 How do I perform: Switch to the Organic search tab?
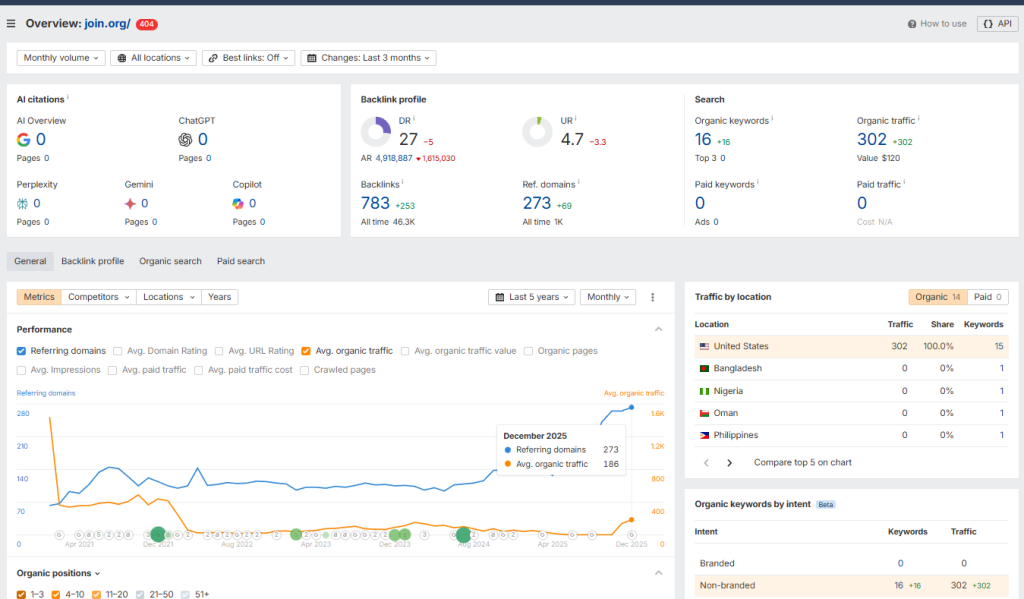(x=170, y=261)
